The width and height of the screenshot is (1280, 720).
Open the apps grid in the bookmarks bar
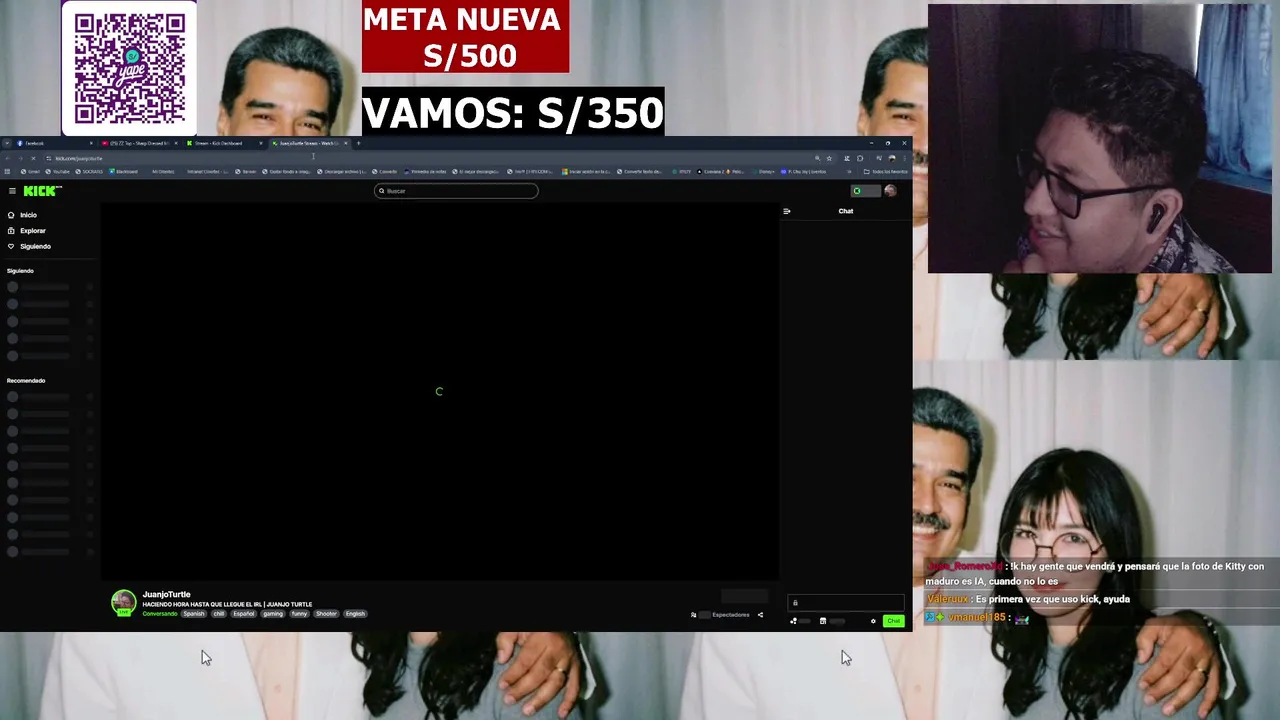click(7, 171)
